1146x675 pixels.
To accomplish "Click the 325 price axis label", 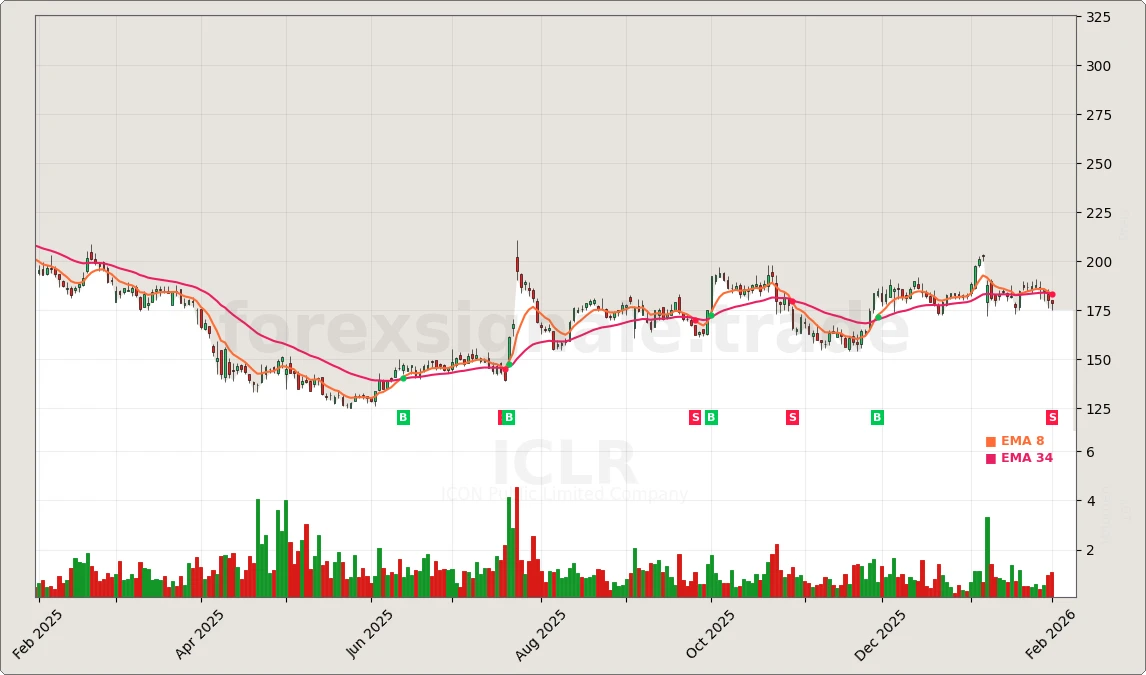I will tap(1098, 18).
